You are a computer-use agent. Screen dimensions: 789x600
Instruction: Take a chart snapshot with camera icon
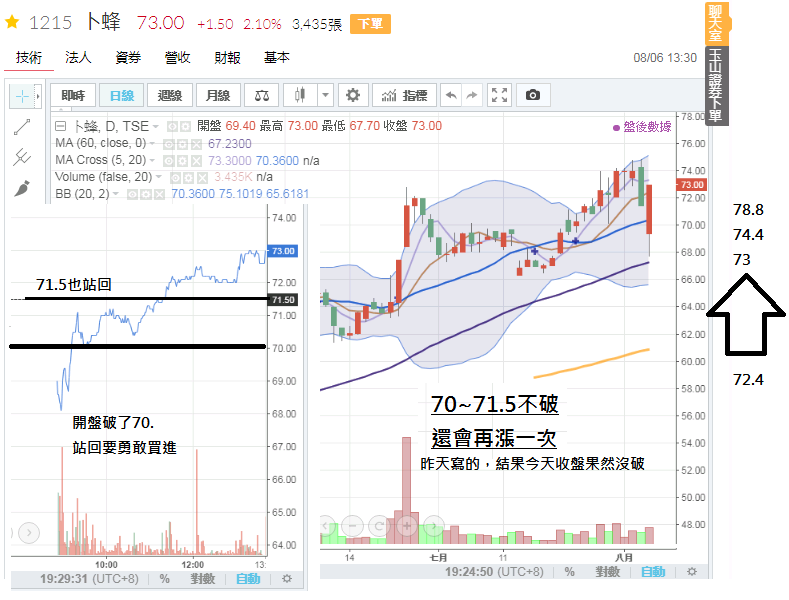tap(532, 95)
